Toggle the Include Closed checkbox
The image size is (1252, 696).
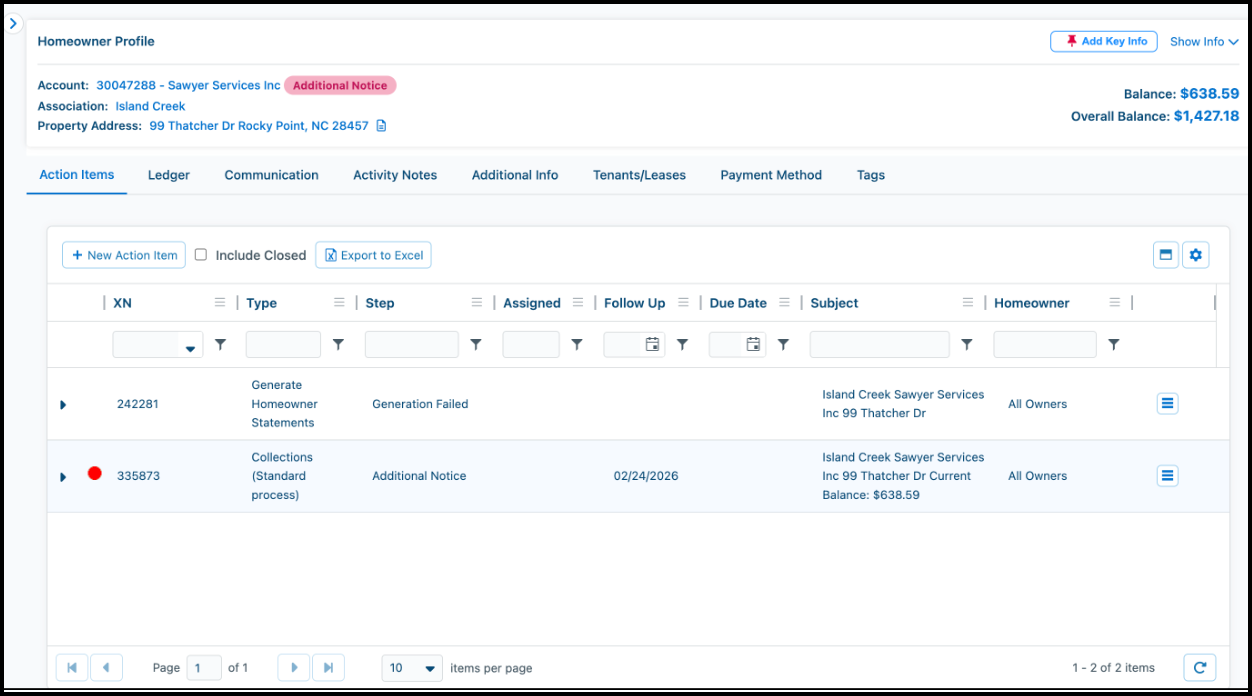(x=201, y=255)
